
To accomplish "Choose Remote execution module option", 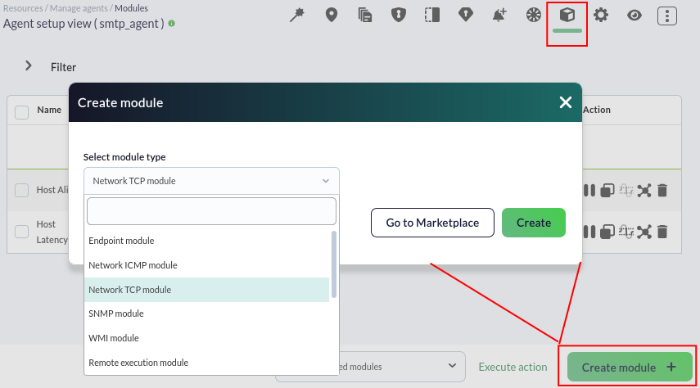I will coord(206,363).
